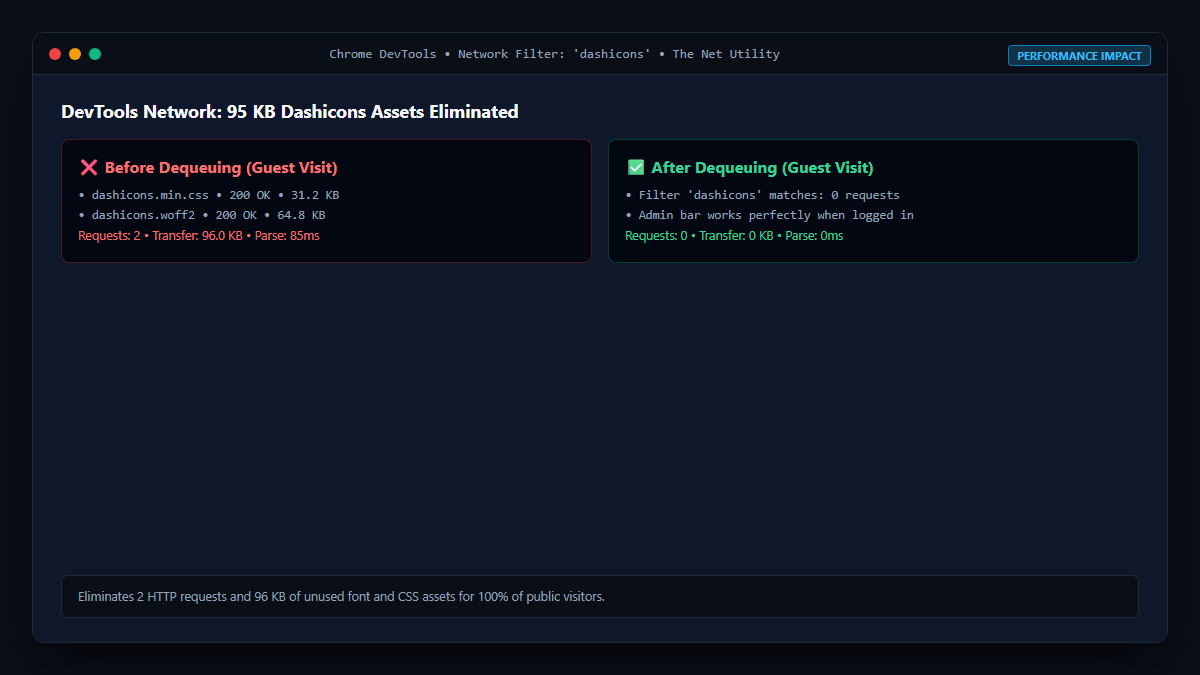This screenshot has width=1200, height=675.
Task: Click the green maximize window dot
Action: tap(95, 54)
